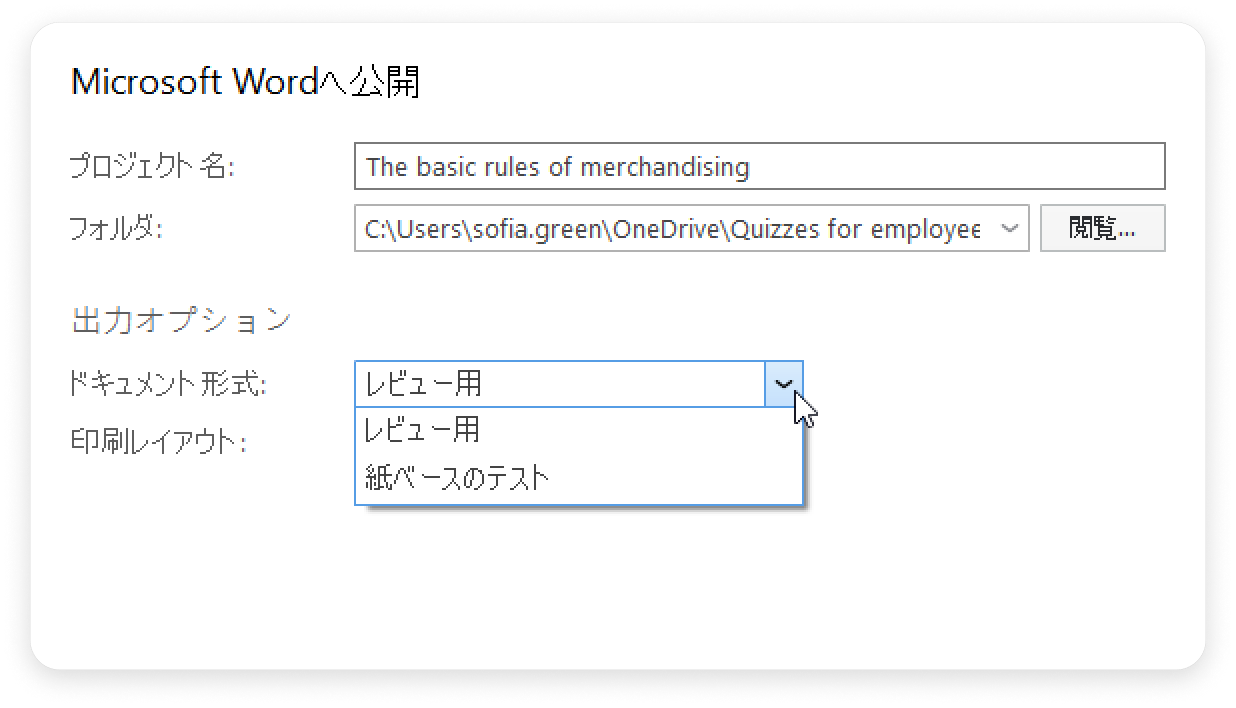
Task: Click the 印刷レイアウト label
Action: [x=158, y=441]
